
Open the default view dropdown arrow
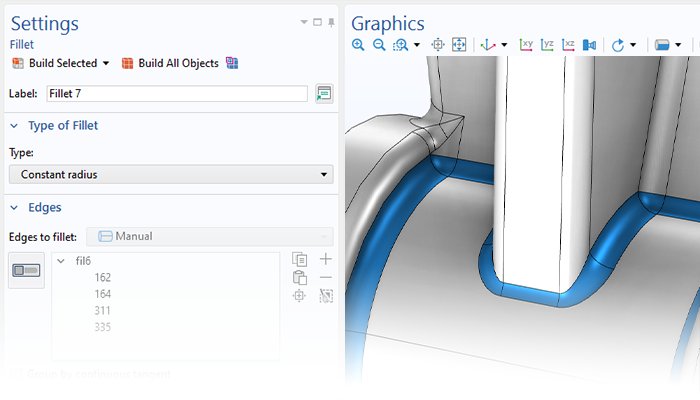(504, 45)
